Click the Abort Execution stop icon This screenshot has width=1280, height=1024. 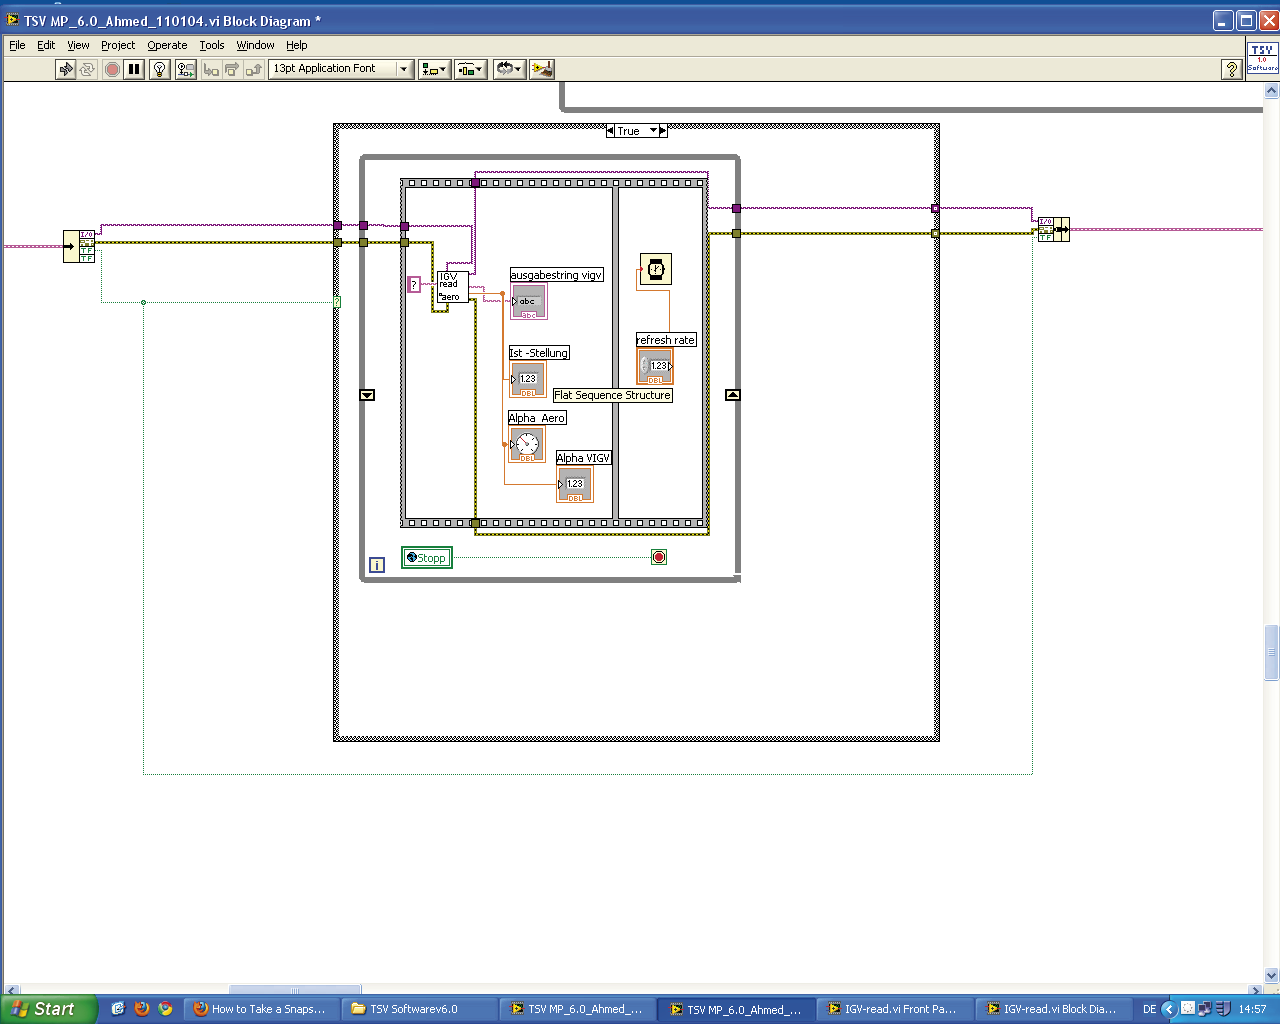tap(112, 69)
